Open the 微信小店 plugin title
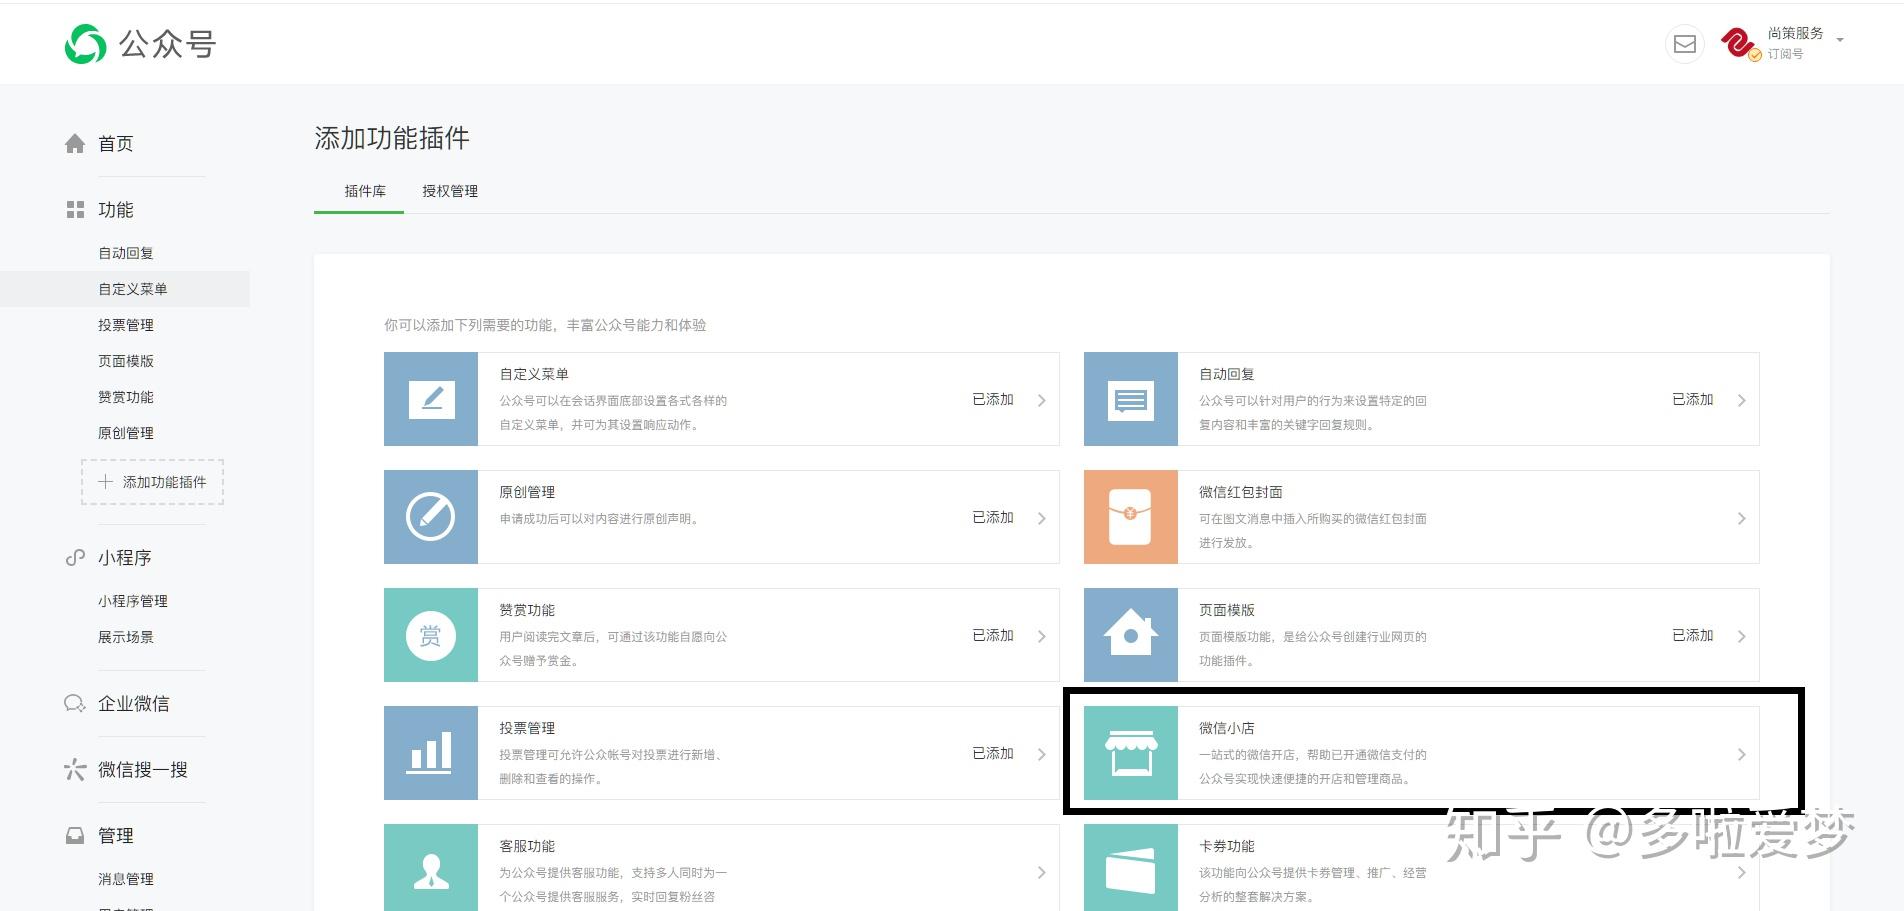 [1227, 728]
